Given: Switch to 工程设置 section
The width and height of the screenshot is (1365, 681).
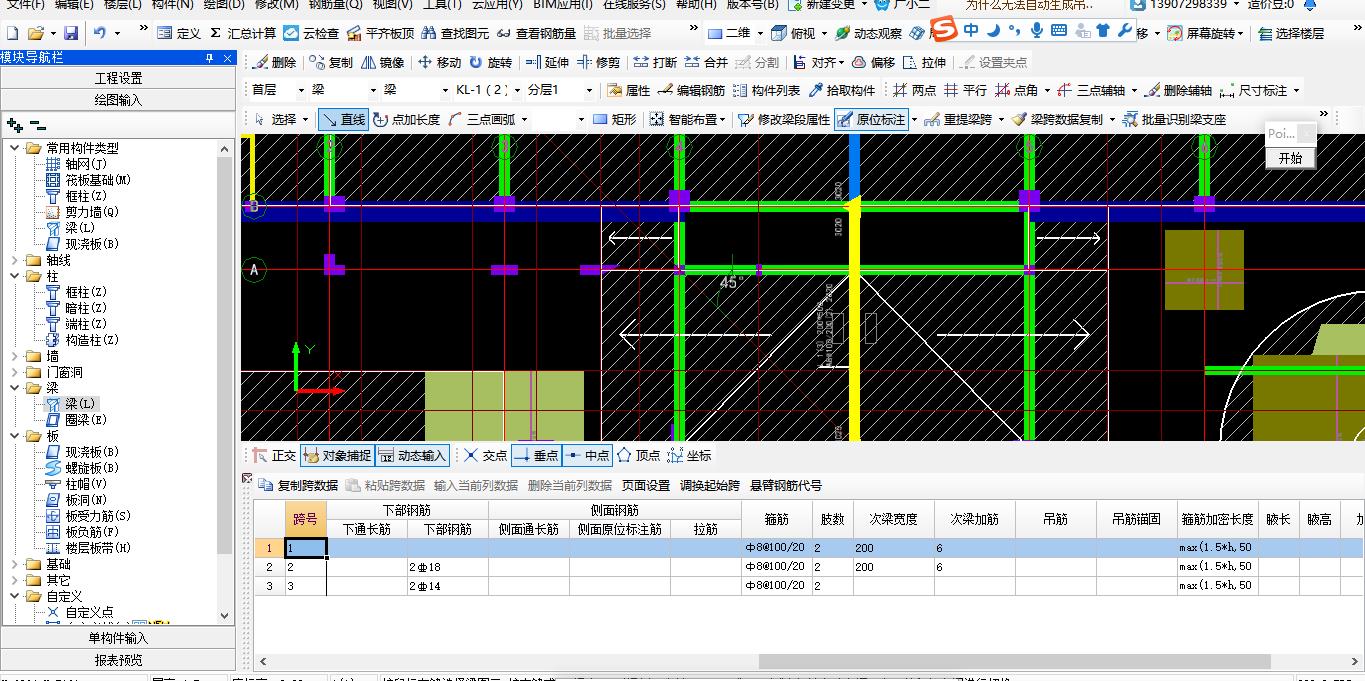Looking at the screenshot, I should 118,78.
